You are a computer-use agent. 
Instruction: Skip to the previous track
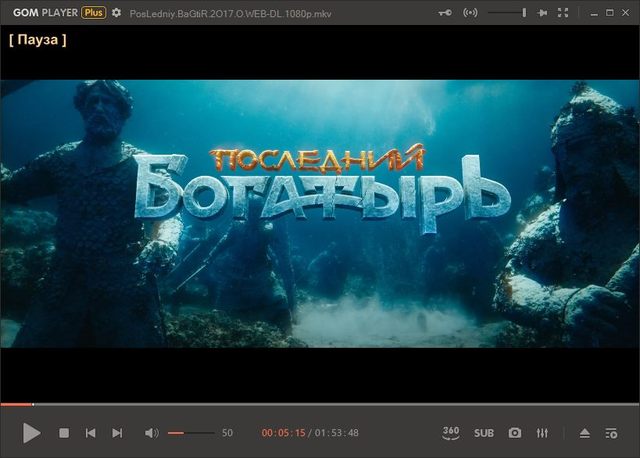(91, 433)
